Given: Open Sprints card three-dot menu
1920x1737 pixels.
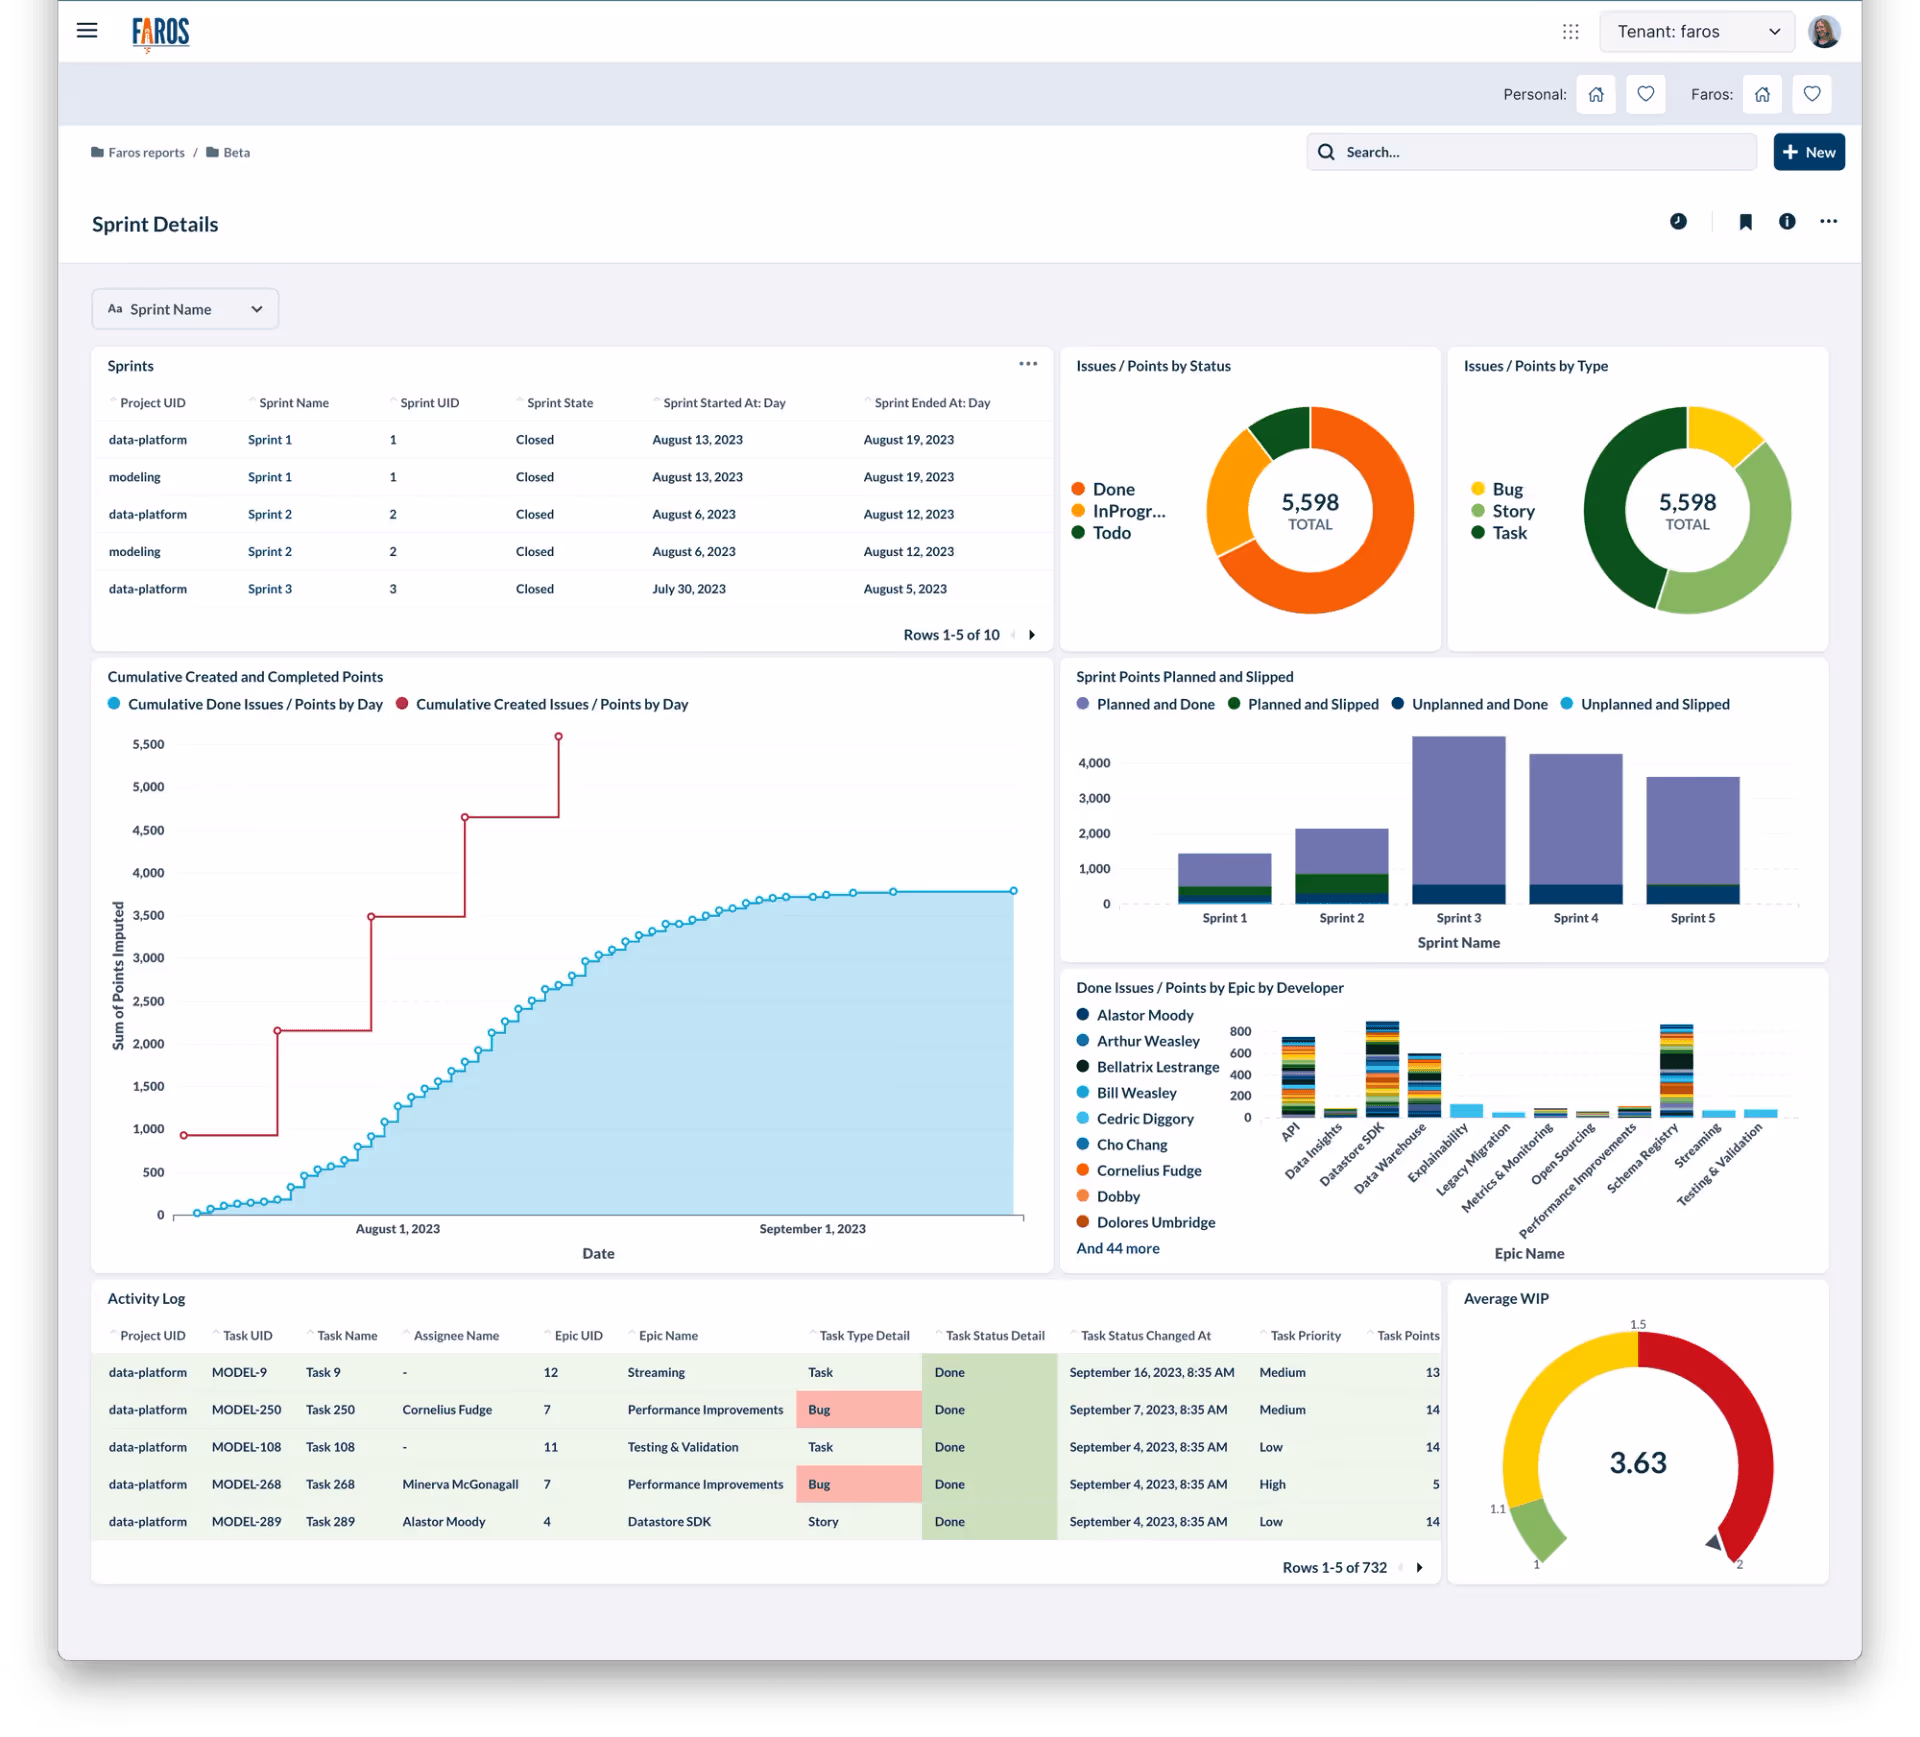Looking at the screenshot, I should [1028, 364].
